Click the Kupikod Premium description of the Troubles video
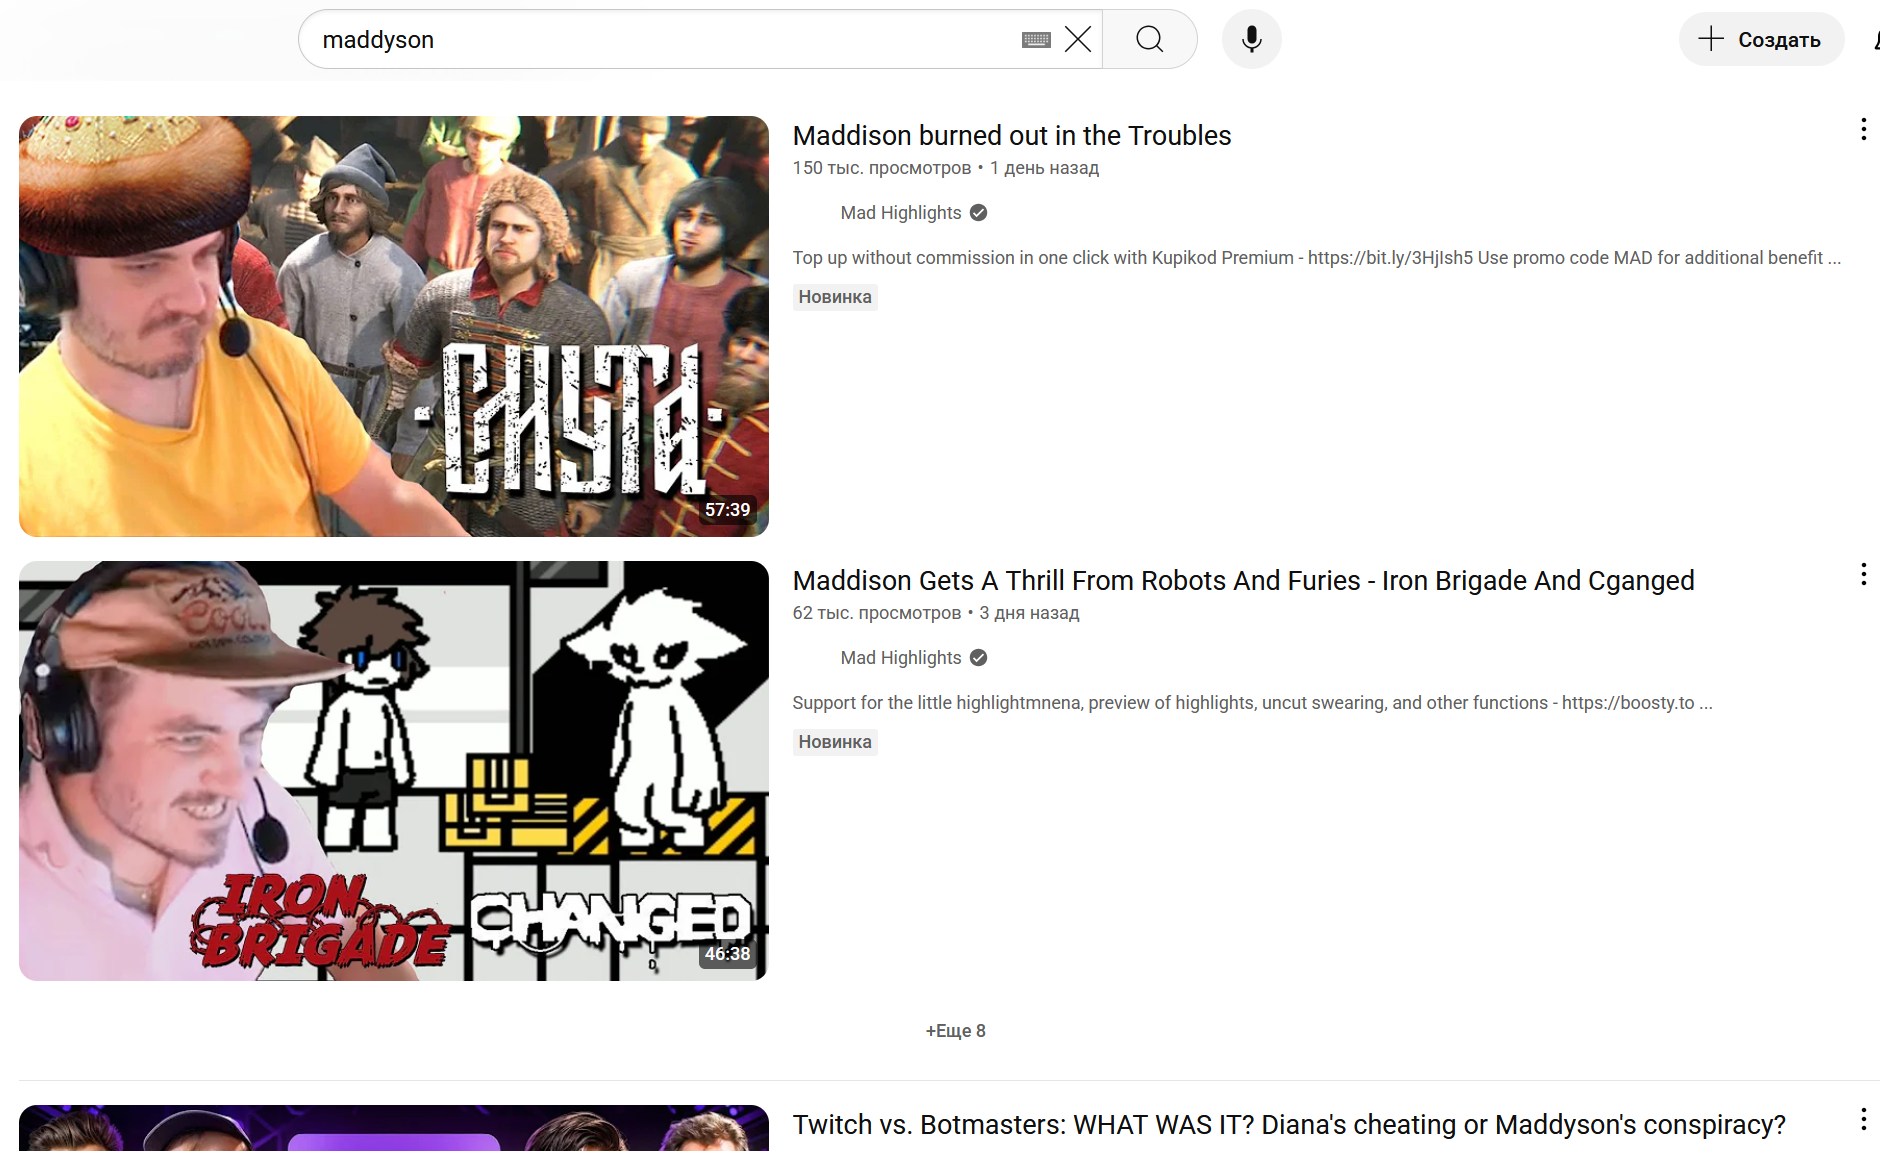Screen dimensions: 1880x1151 click(x=1317, y=258)
